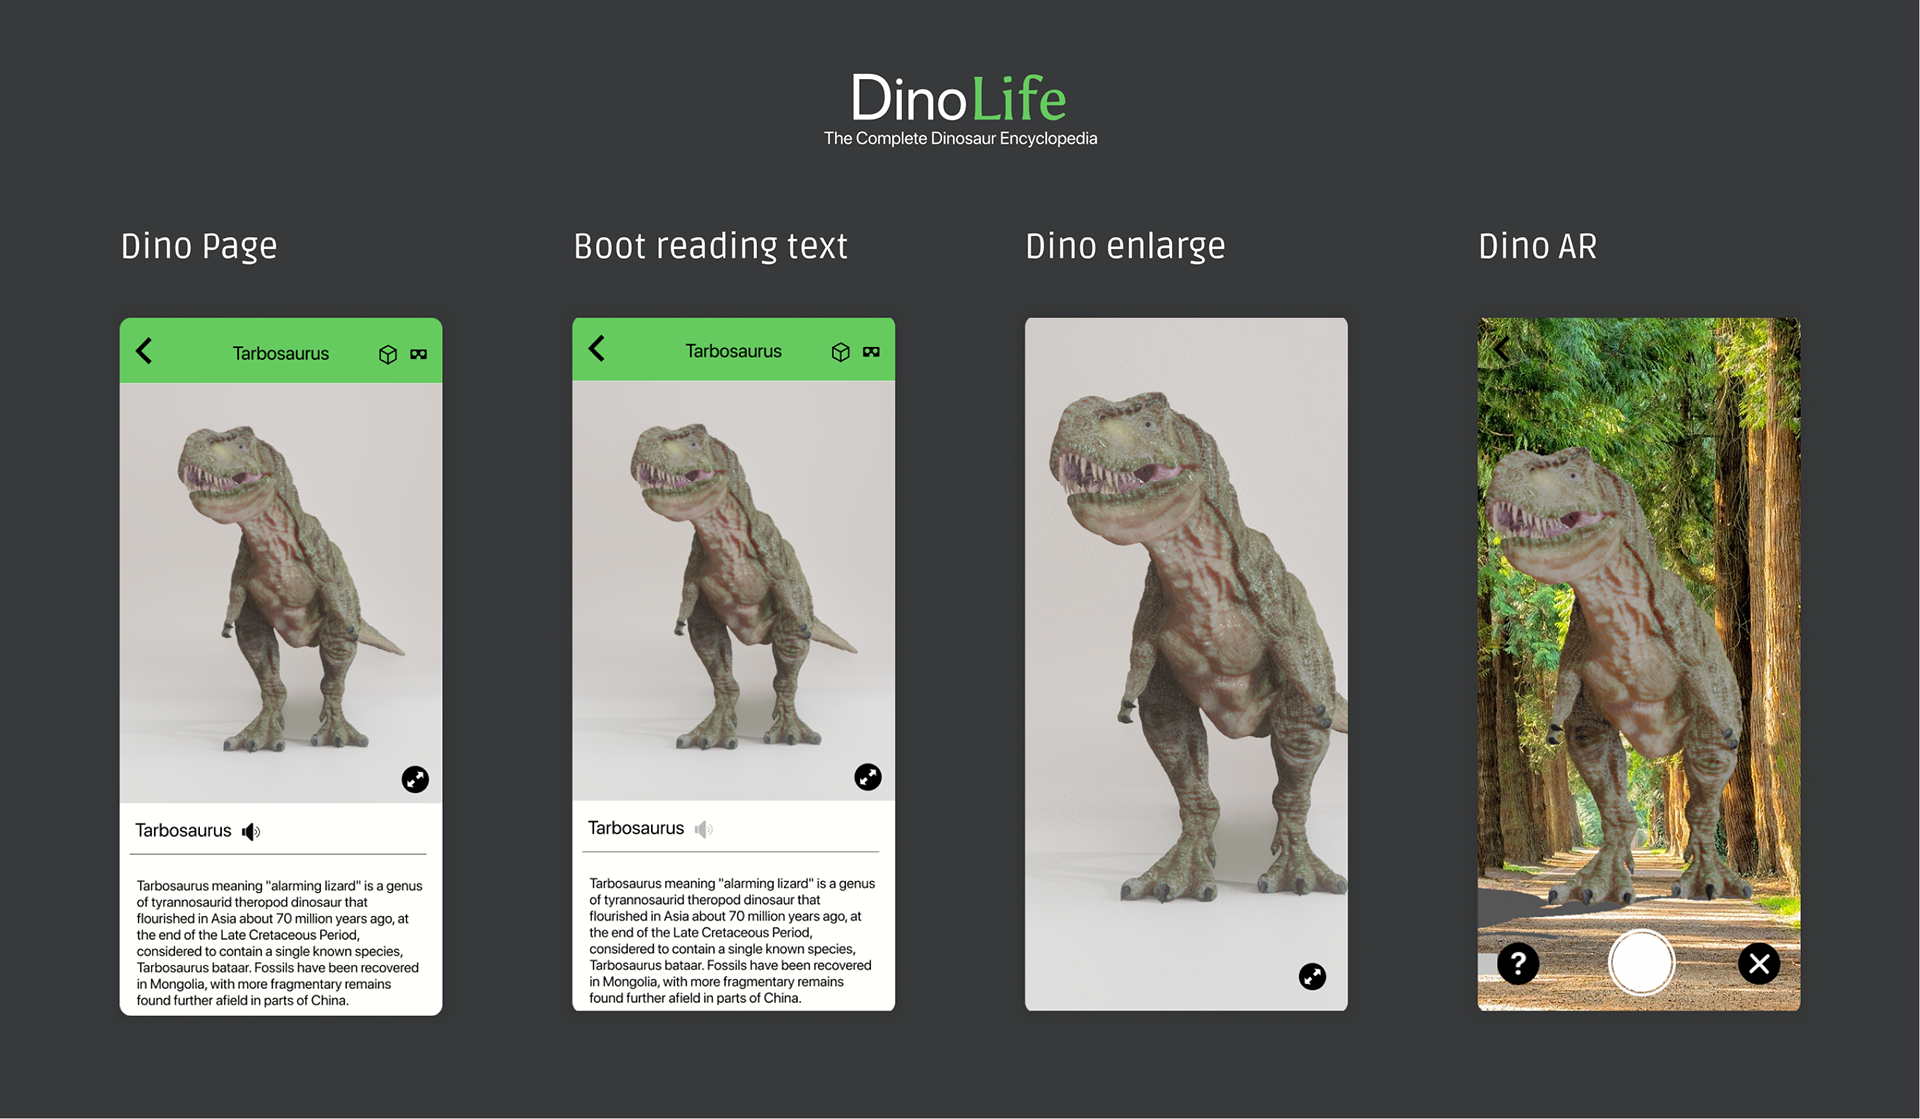Close AR view with X button
1920x1119 pixels.
(x=1759, y=964)
